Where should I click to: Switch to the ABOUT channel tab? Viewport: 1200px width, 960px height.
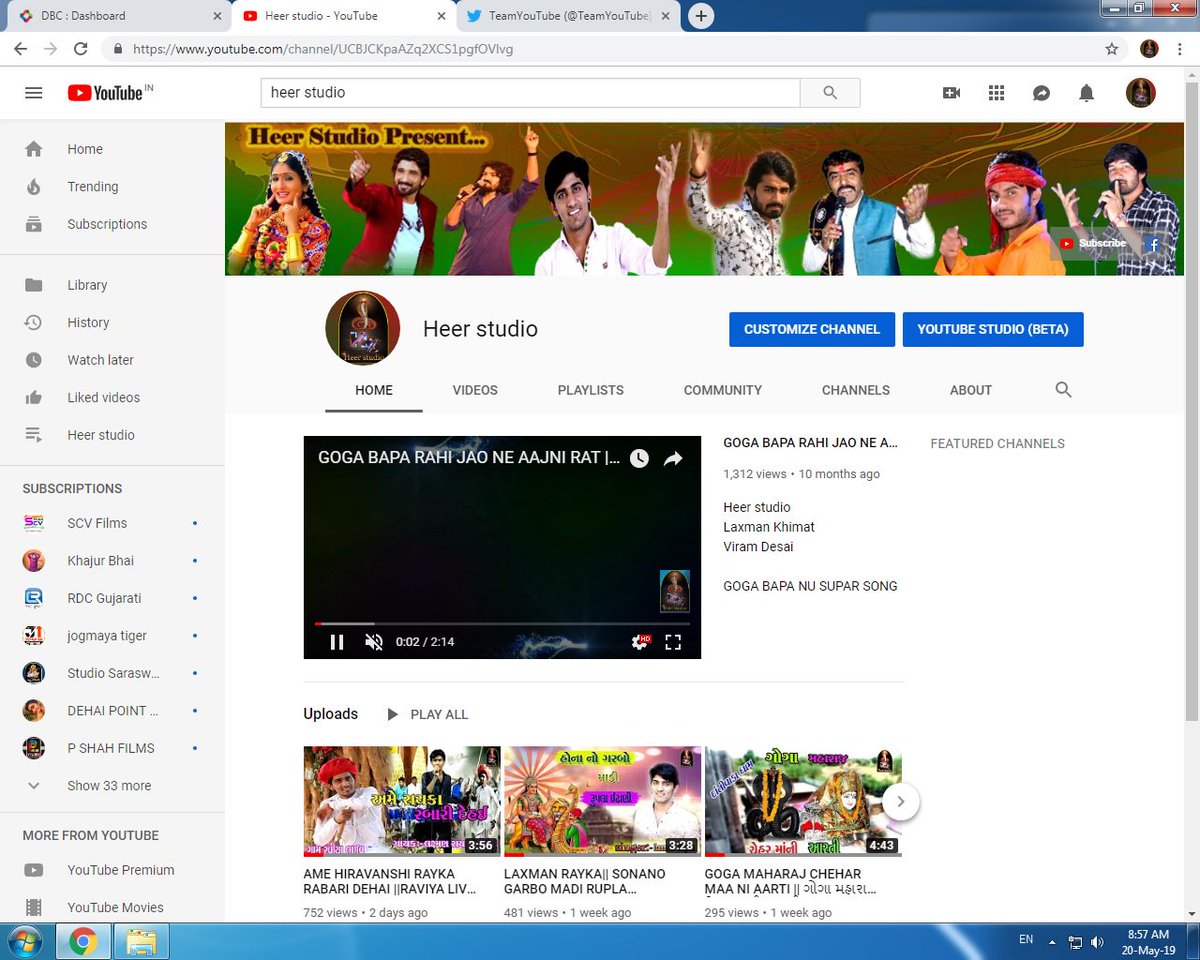click(x=971, y=390)
